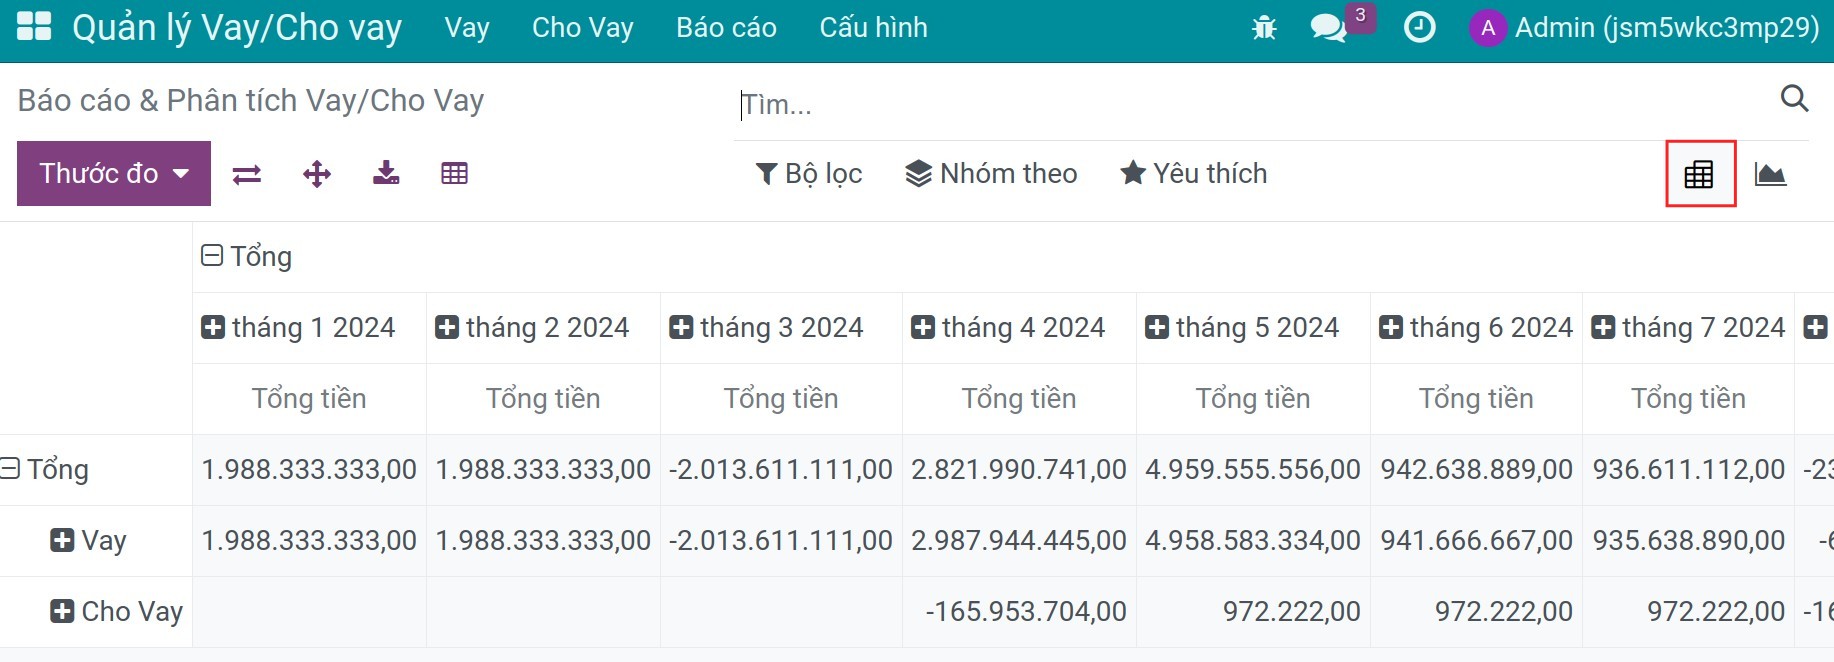Sort by Tổng tiền under tháng 6 2024
This screenshot has height=662, width=1834.
point(1476,399)
